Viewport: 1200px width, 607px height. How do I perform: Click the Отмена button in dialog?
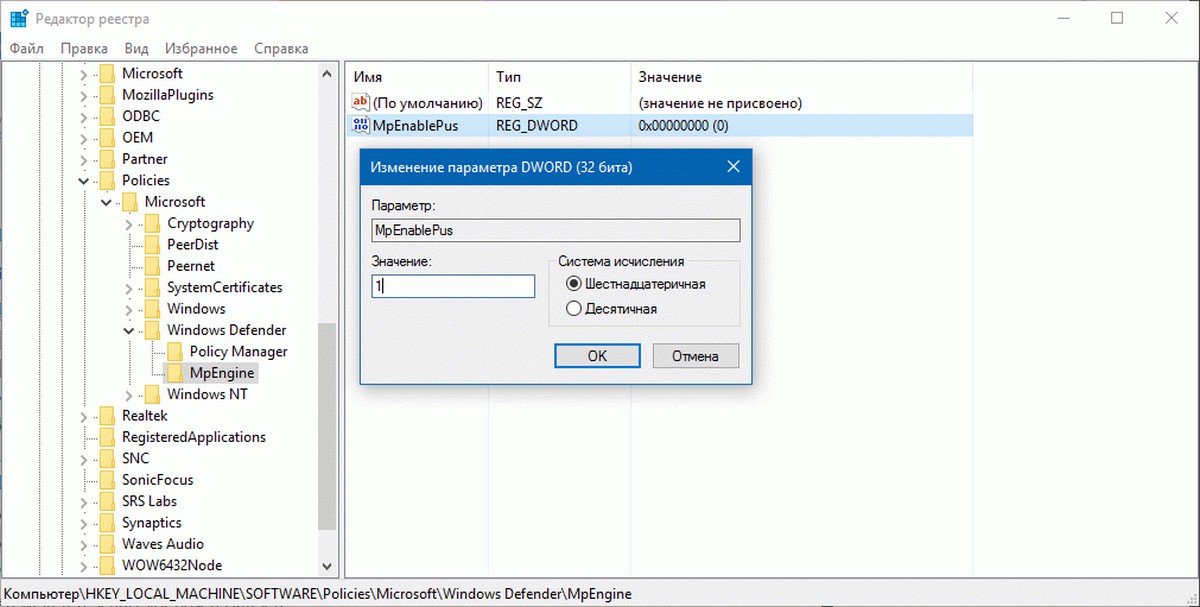696,356
